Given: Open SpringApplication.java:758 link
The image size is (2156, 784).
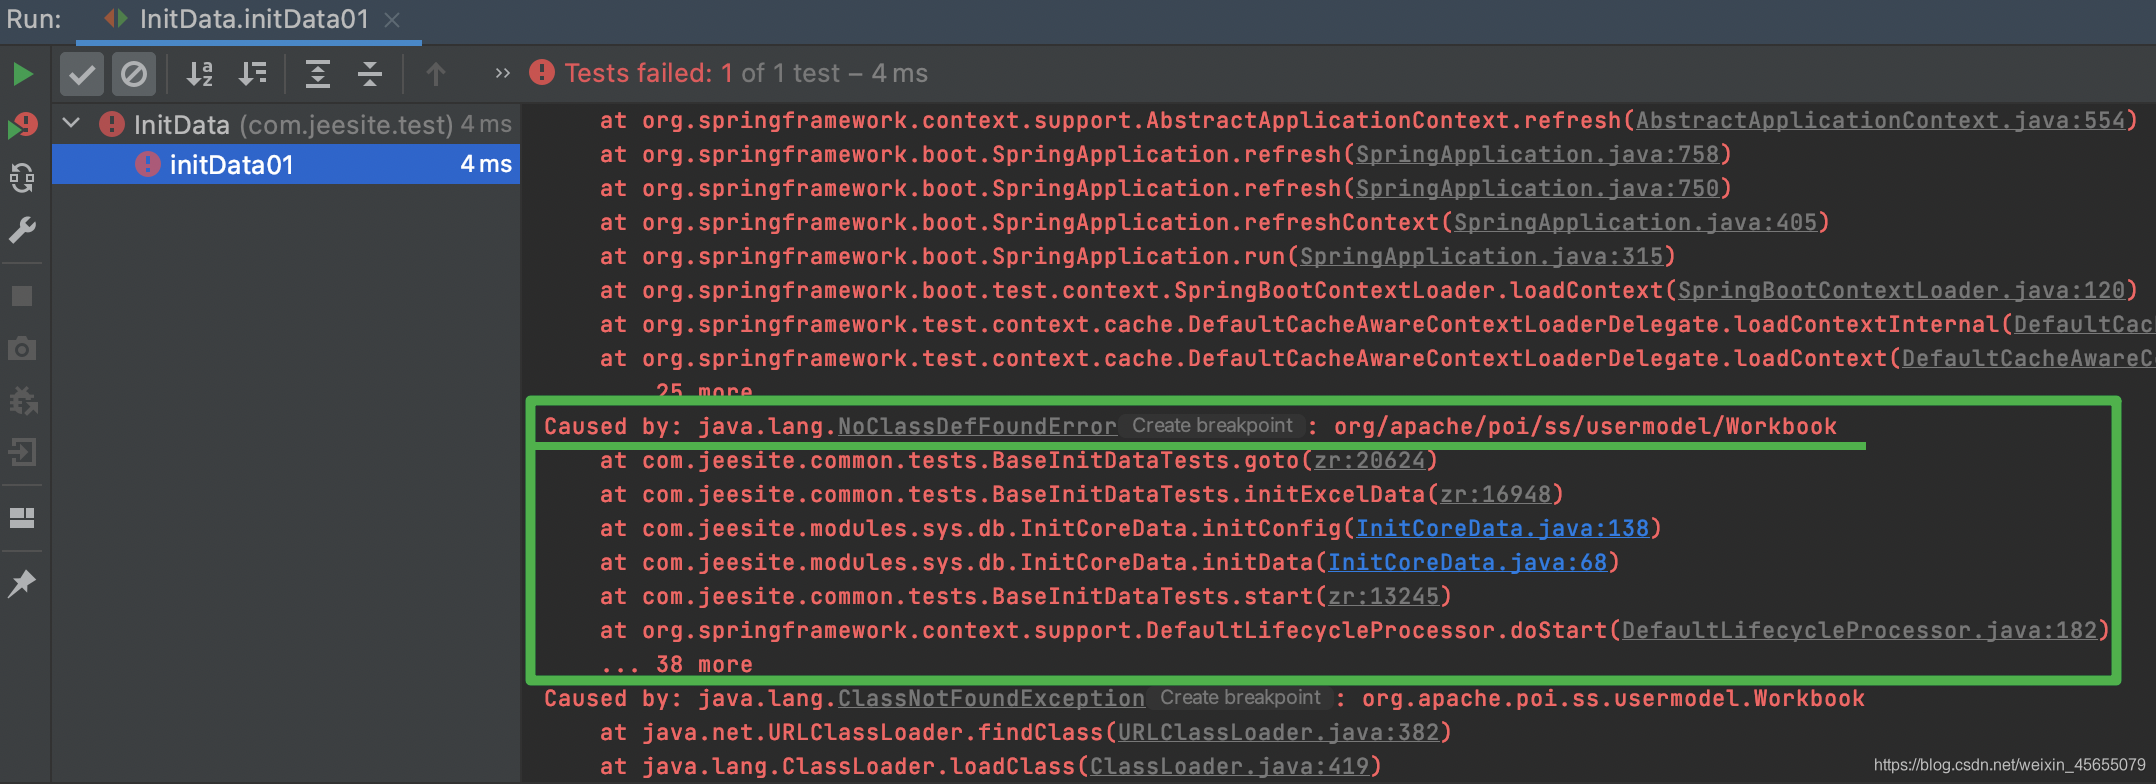Looking at the screenshot, I should pos(1537,155).
